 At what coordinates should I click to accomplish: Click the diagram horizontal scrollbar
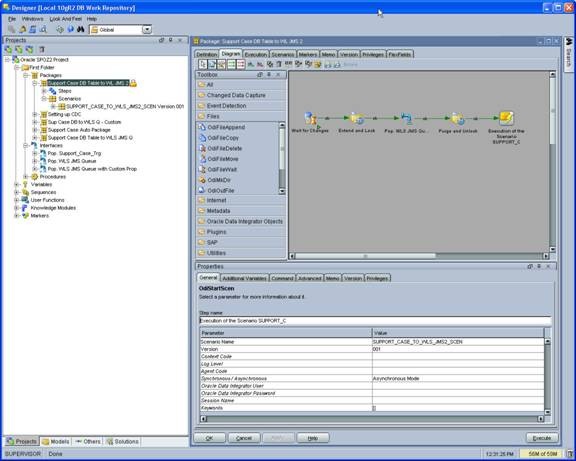419,256
